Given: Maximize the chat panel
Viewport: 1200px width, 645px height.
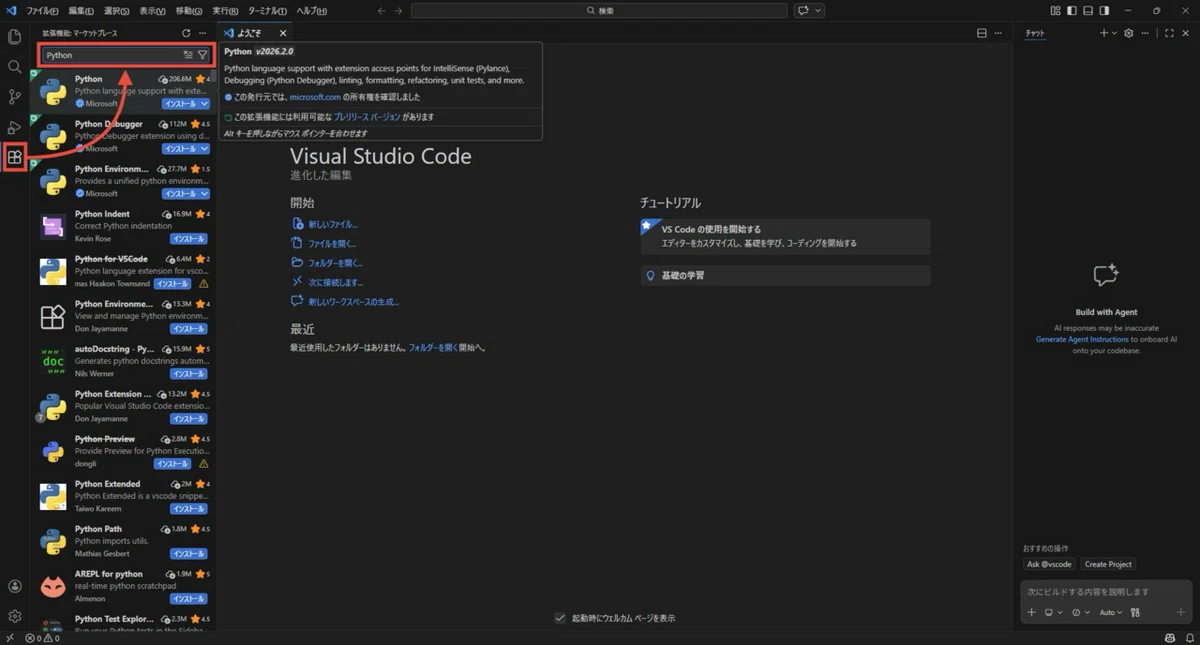Looking at the screenshot, I should coord(1169,33).
